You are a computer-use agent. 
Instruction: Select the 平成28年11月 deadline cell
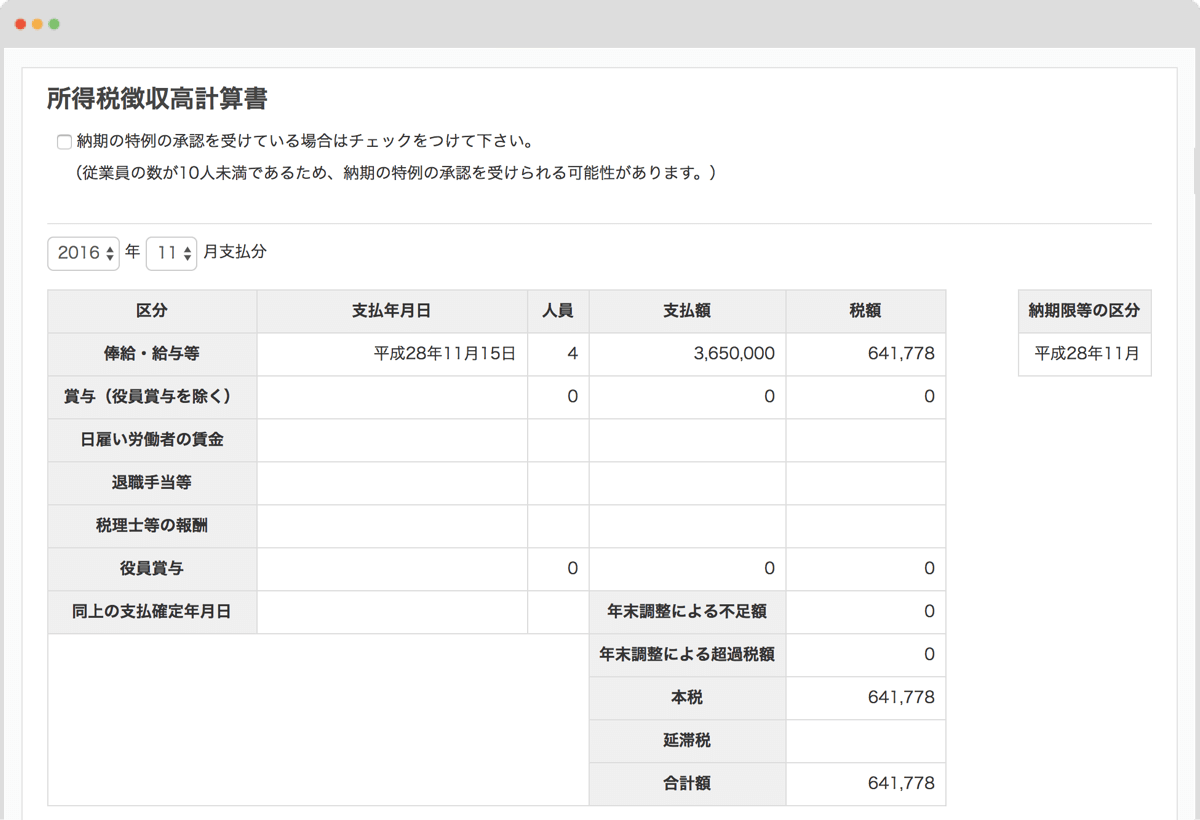[x=1085, y=354]
